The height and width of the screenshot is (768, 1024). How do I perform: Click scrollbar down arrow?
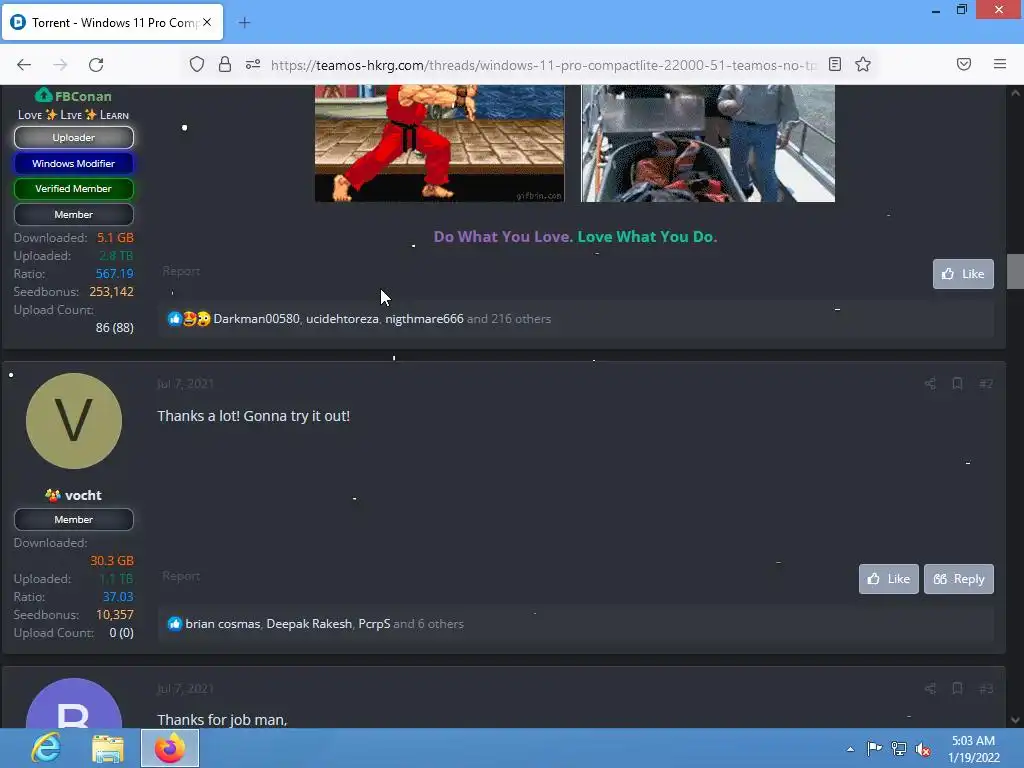click(x=1015, y=720)
